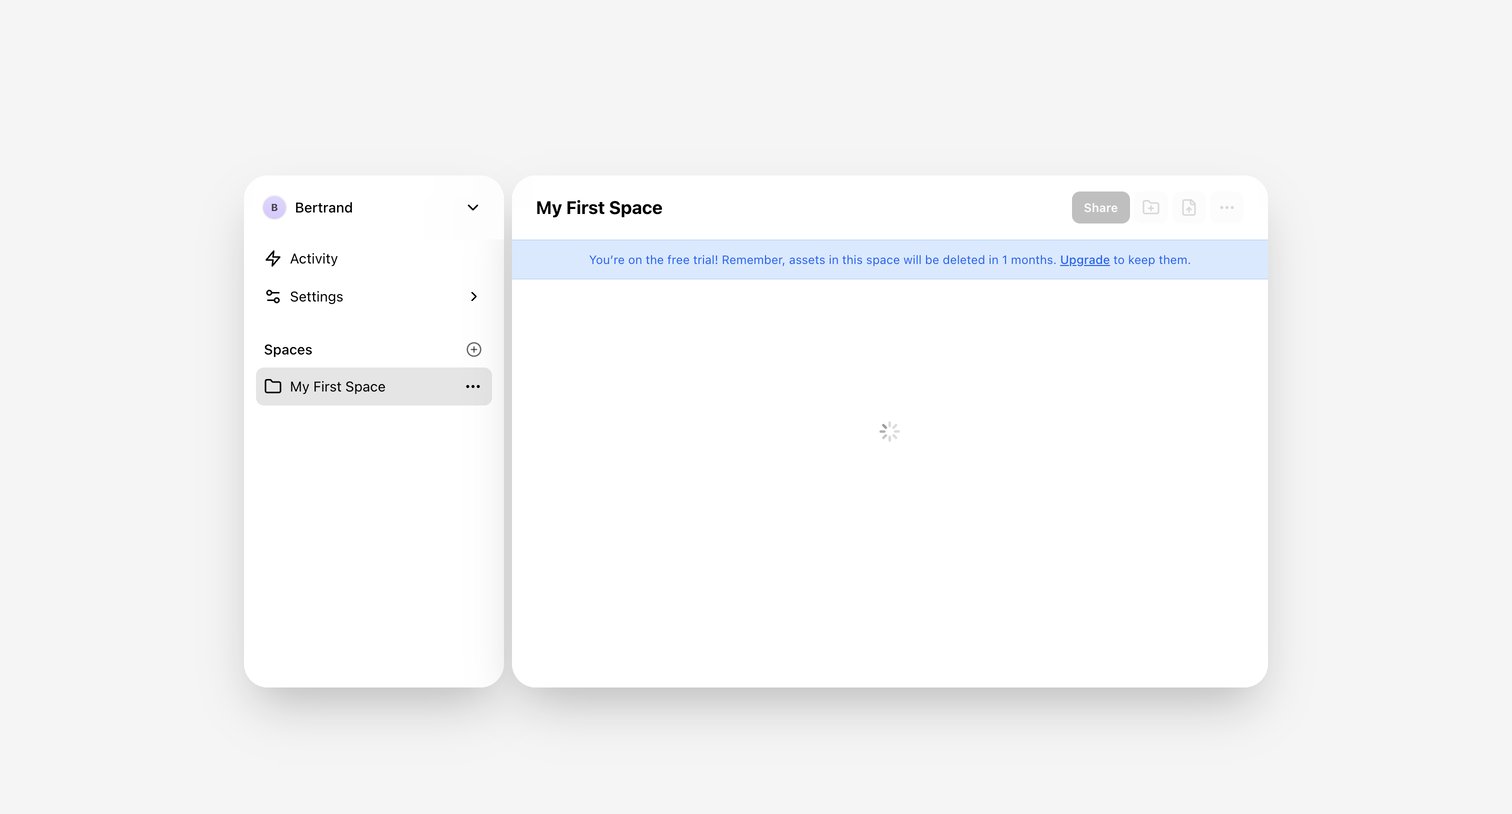This screenshot has height=814, width=1512.
Task: Click the Activity lightning bolt icon
Action: coord(273,259)
